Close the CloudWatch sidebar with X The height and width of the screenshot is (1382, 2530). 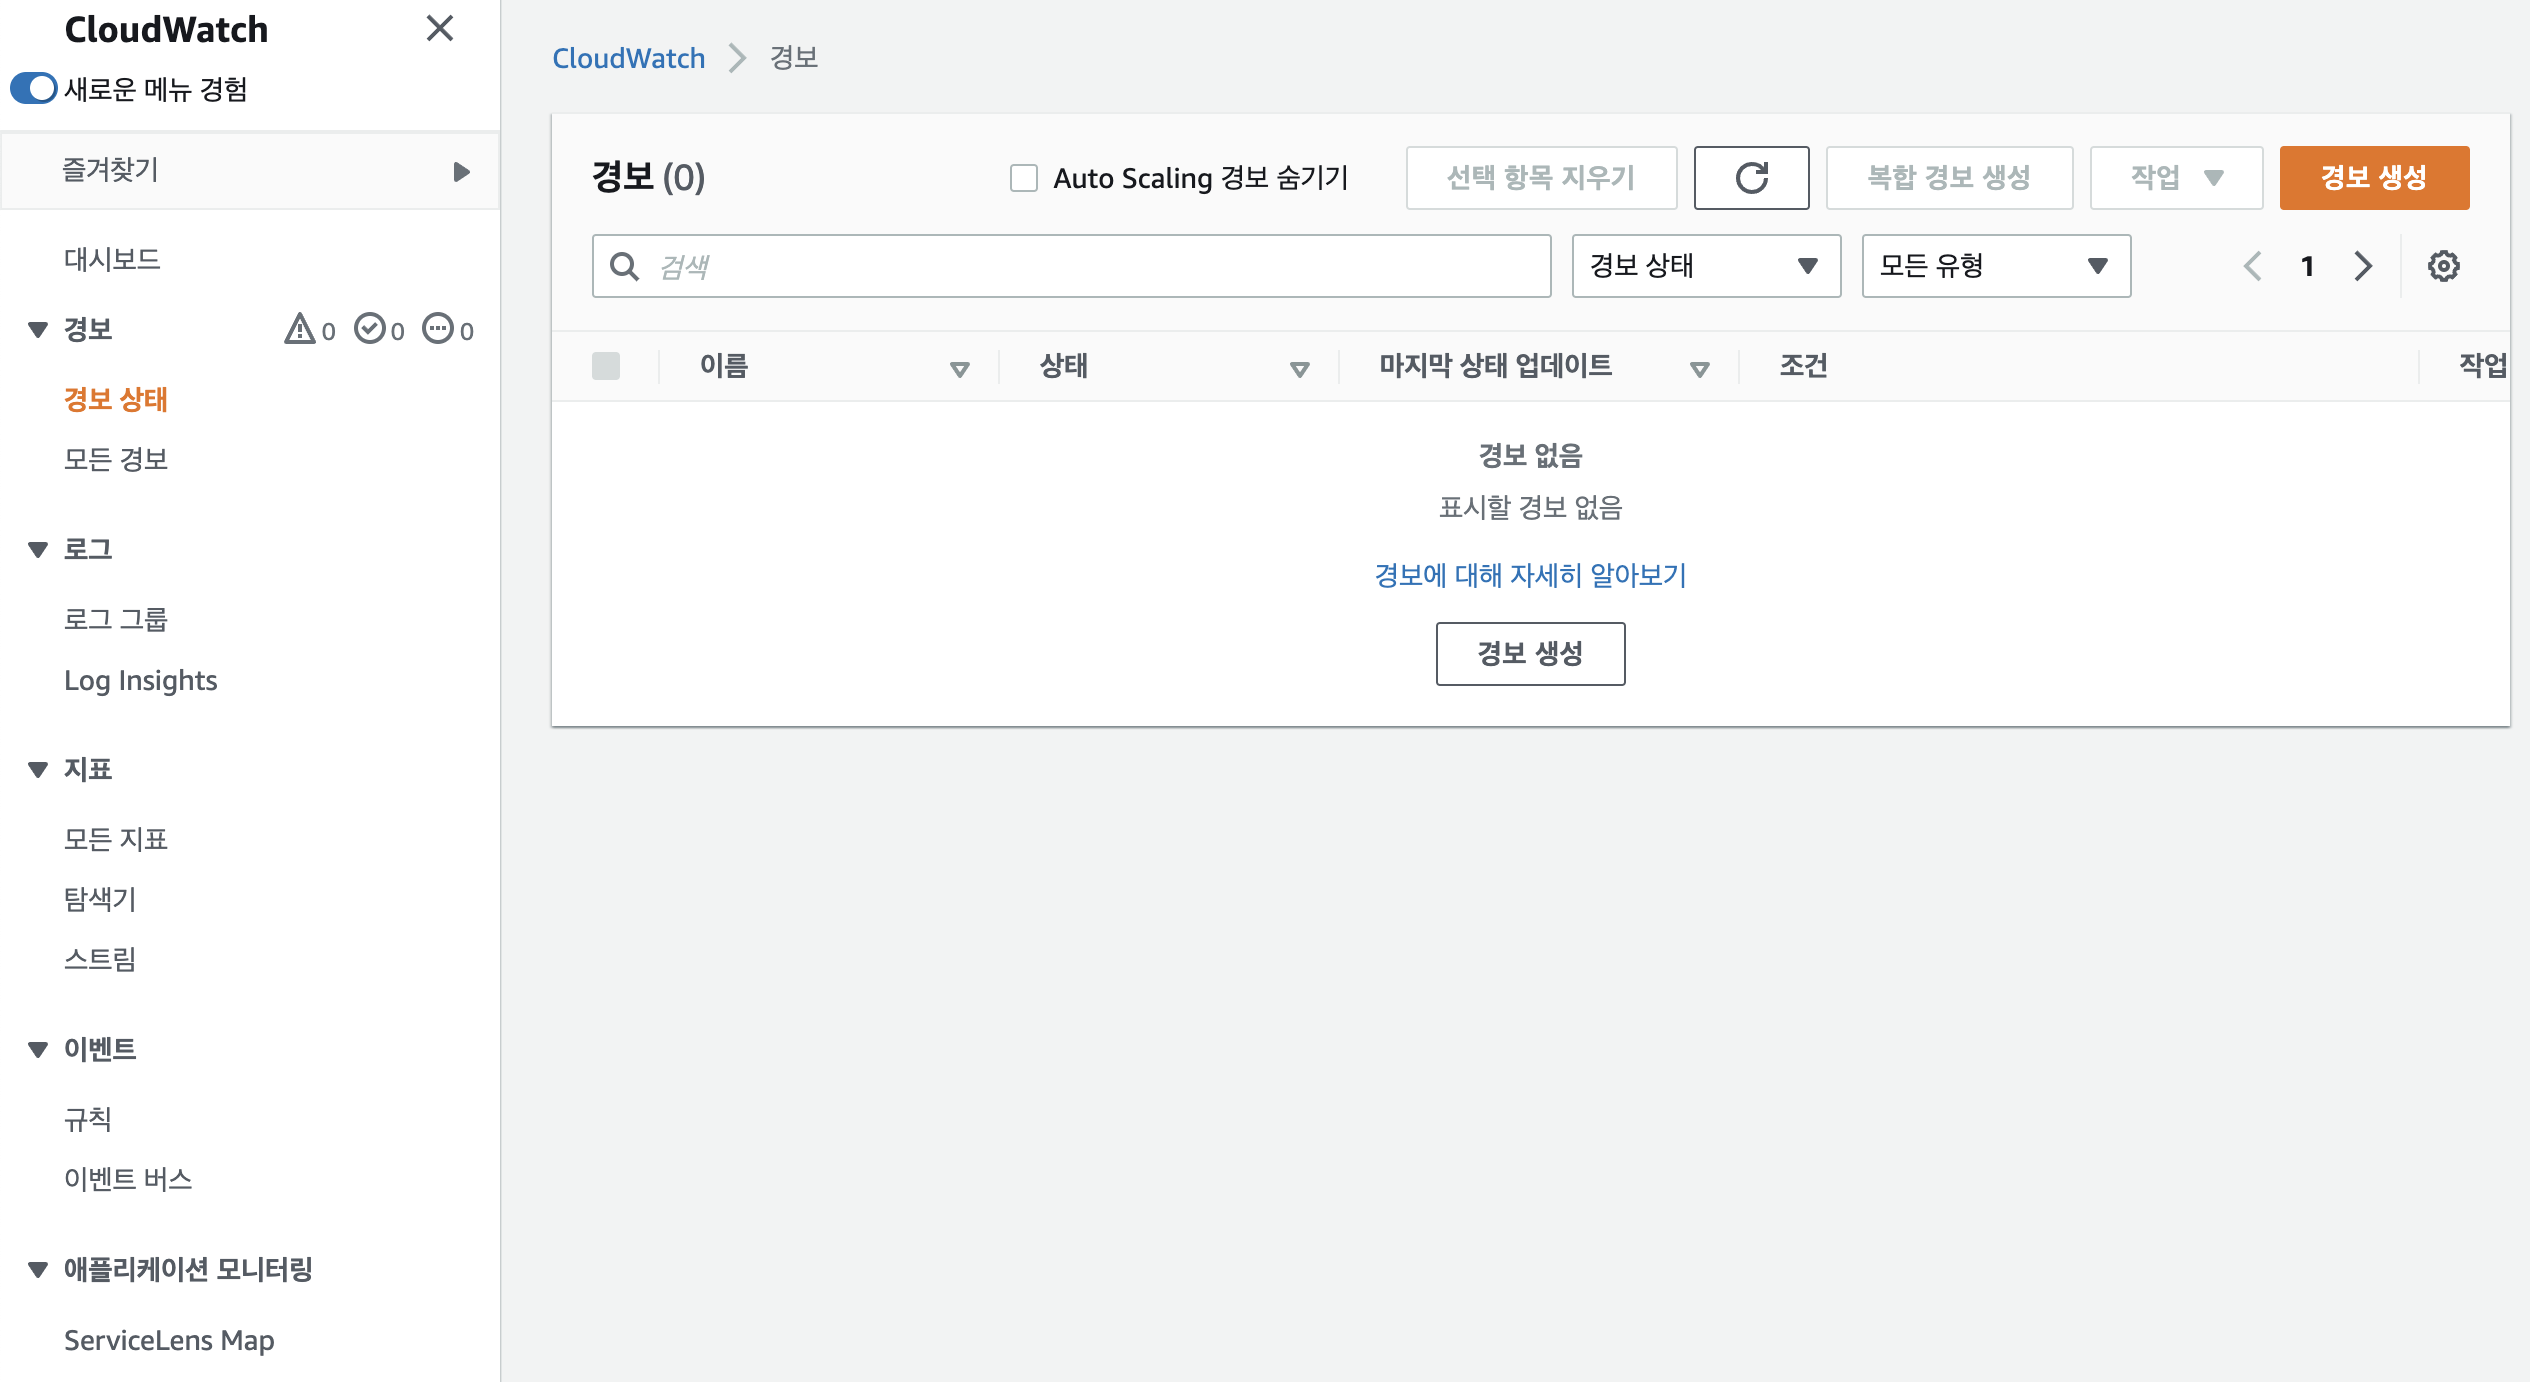[440, 28]
